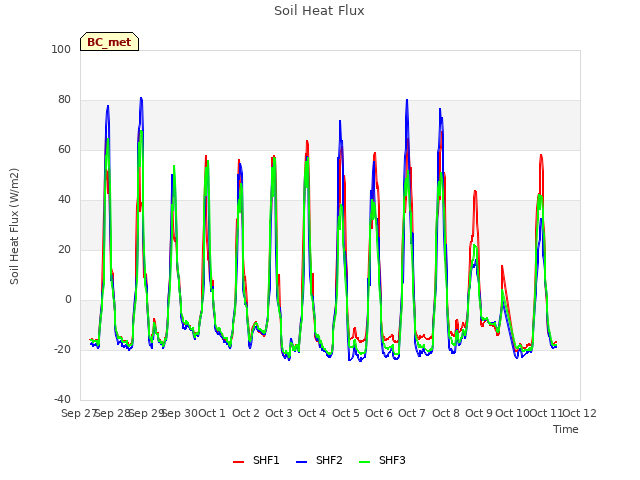This screenshot has height=480, width=640.
Task: Click the Oct 3 x-axis label
Action: coord(279,413)
